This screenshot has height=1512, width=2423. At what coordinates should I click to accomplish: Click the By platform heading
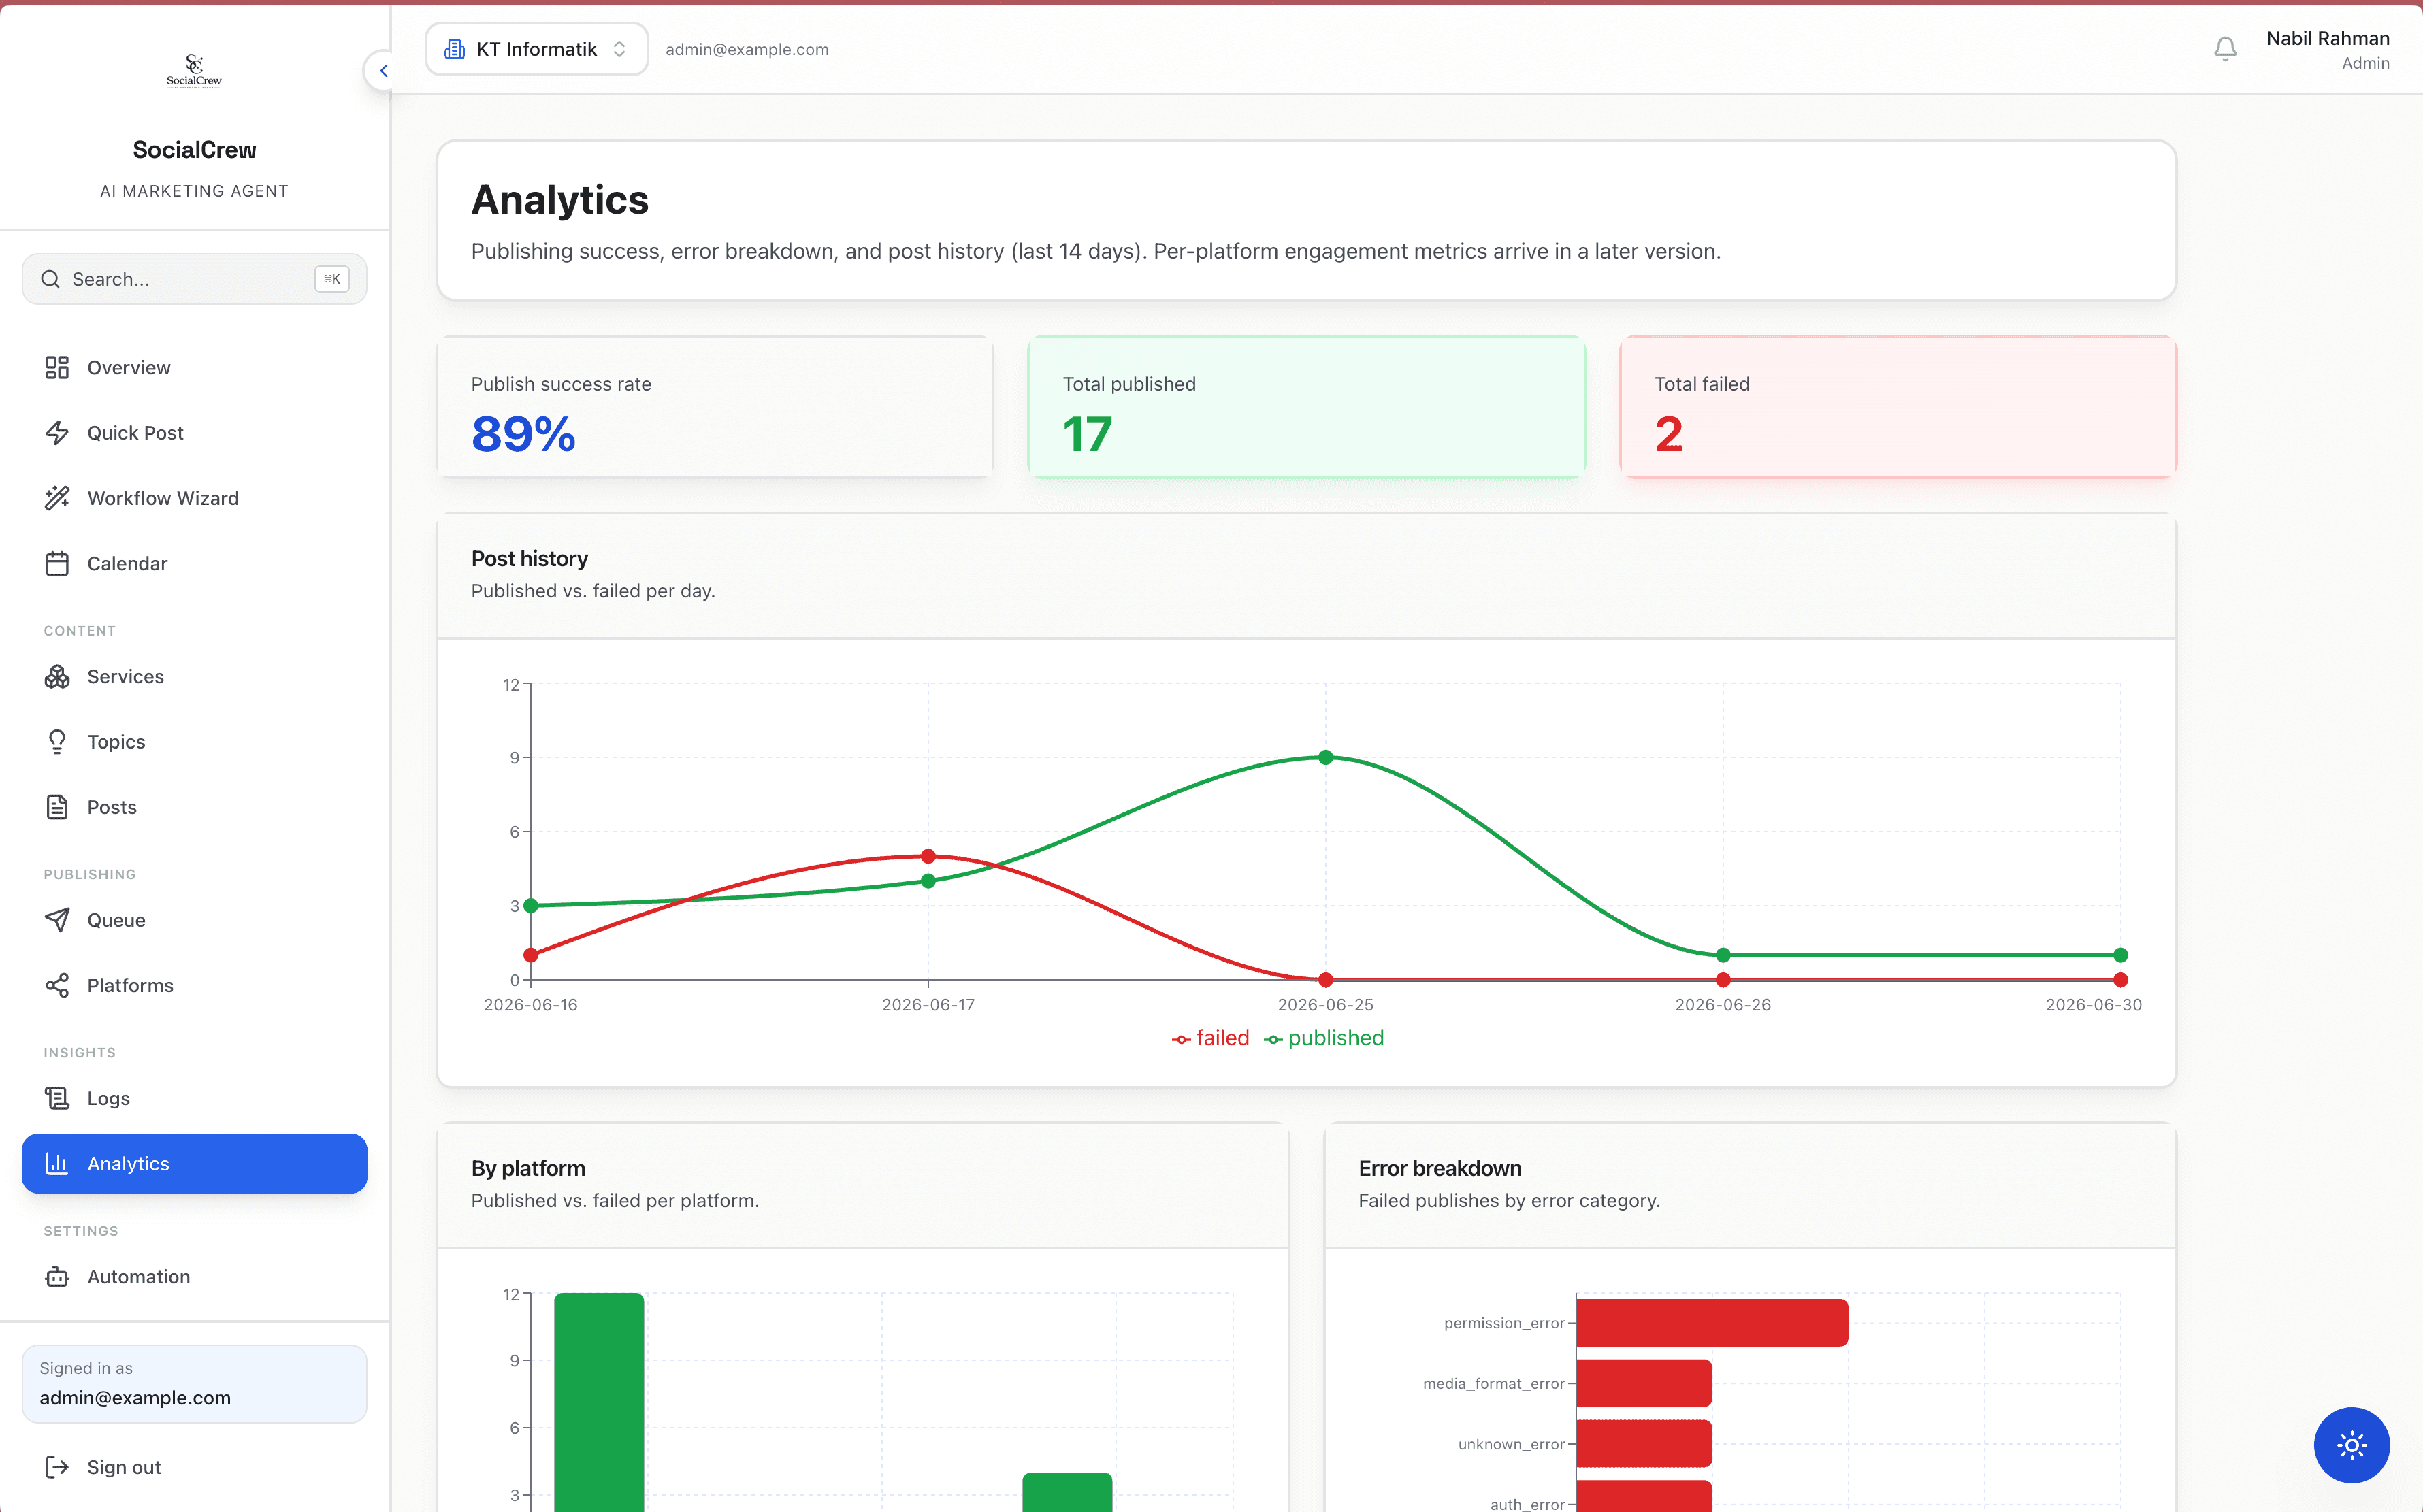[x=528, y=1168]
